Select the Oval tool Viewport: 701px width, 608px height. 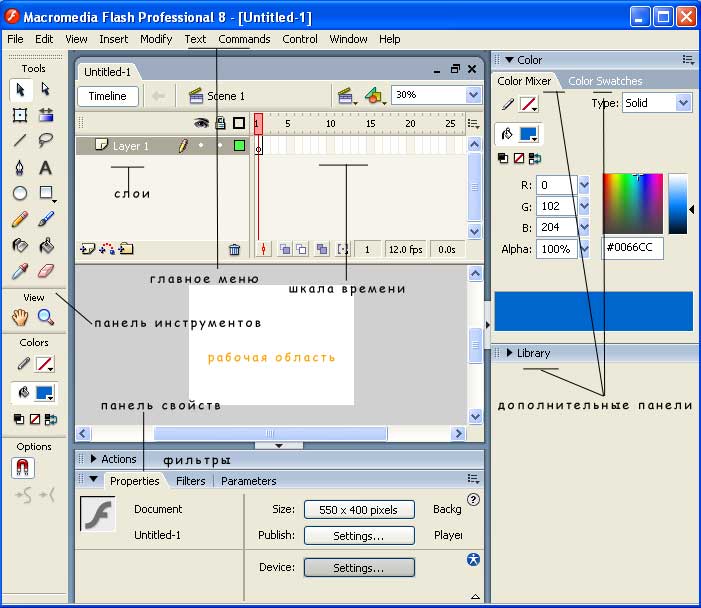coord(20,193)
